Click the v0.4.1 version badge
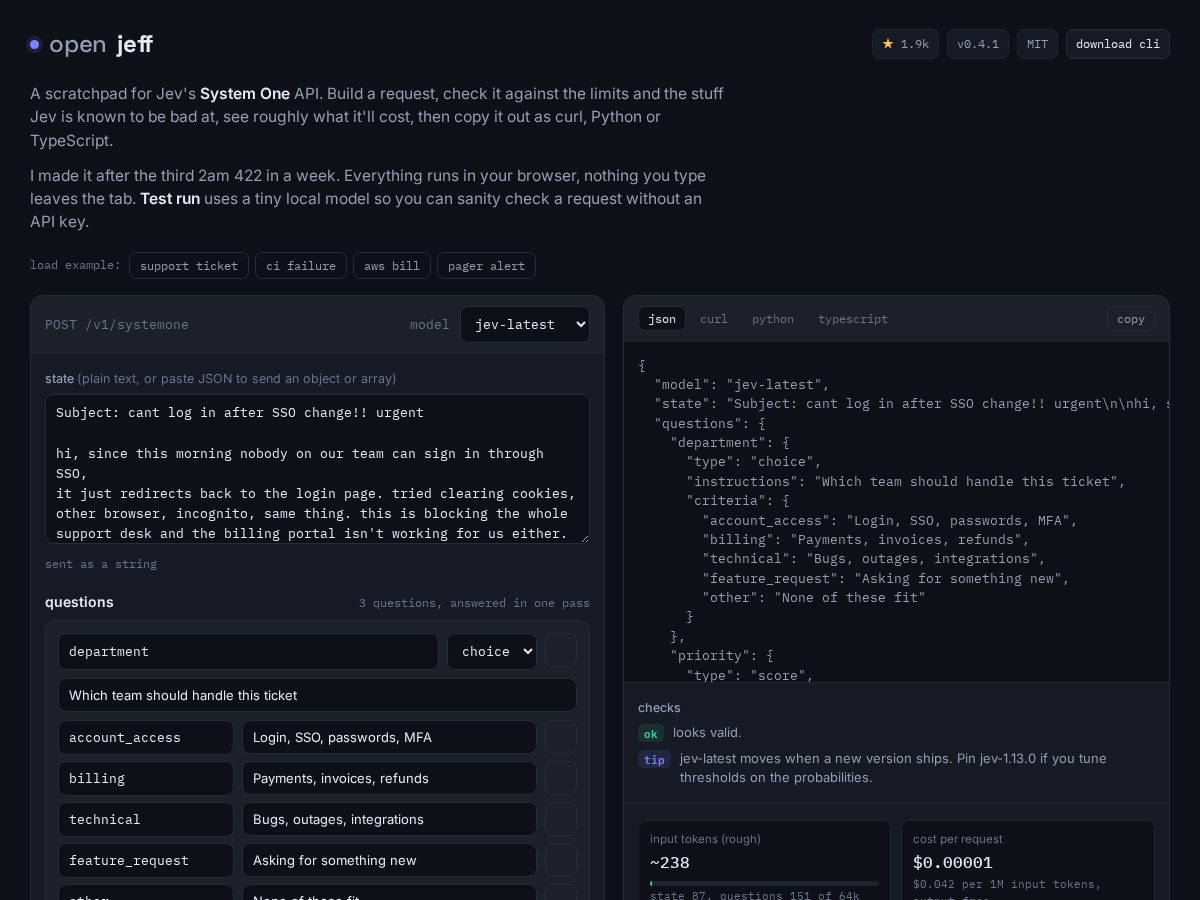The width and height of the screenshot is (1200, 900). [x=978, y=44]
